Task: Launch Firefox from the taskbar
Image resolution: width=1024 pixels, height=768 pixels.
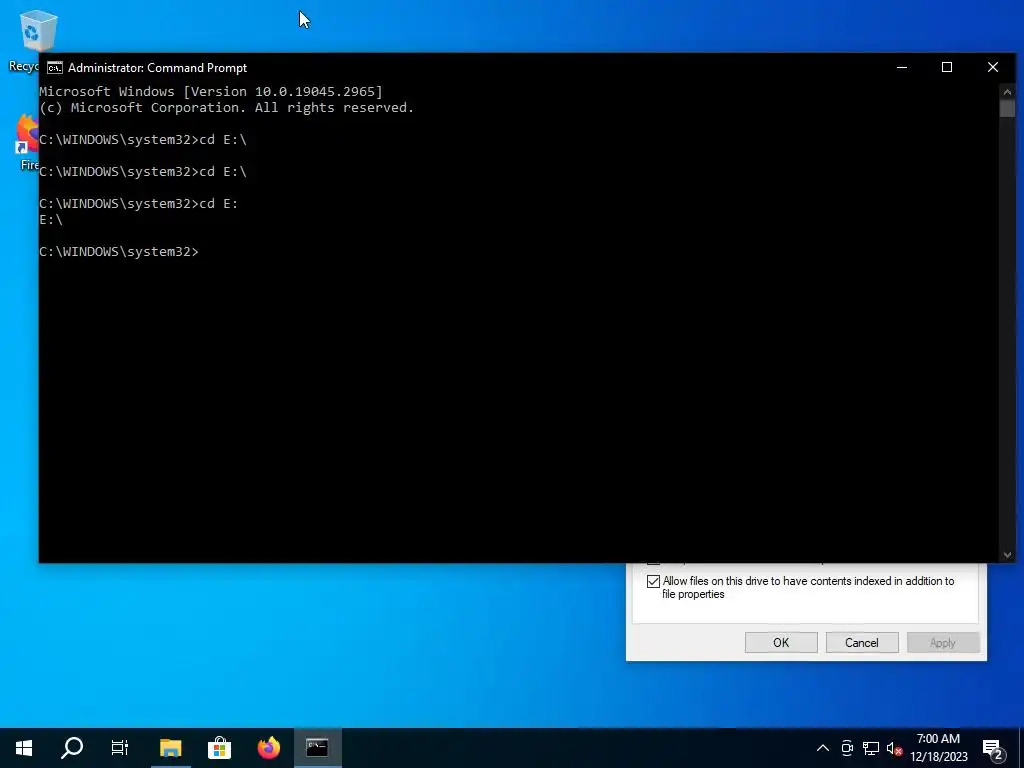Action: click(x=268, y=748)
